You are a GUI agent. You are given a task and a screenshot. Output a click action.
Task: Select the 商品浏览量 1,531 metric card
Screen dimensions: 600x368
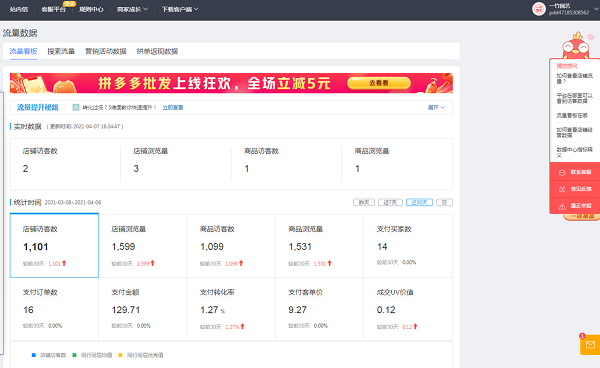[x=320, y=246]
